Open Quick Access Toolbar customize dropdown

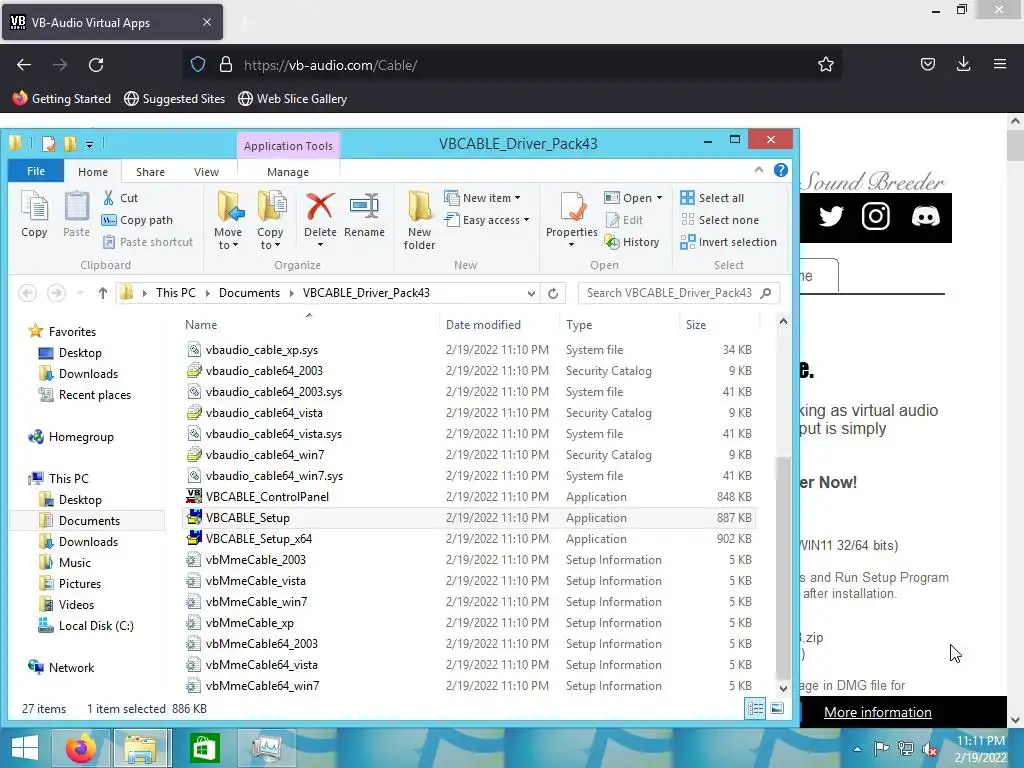tap(89, 144)
